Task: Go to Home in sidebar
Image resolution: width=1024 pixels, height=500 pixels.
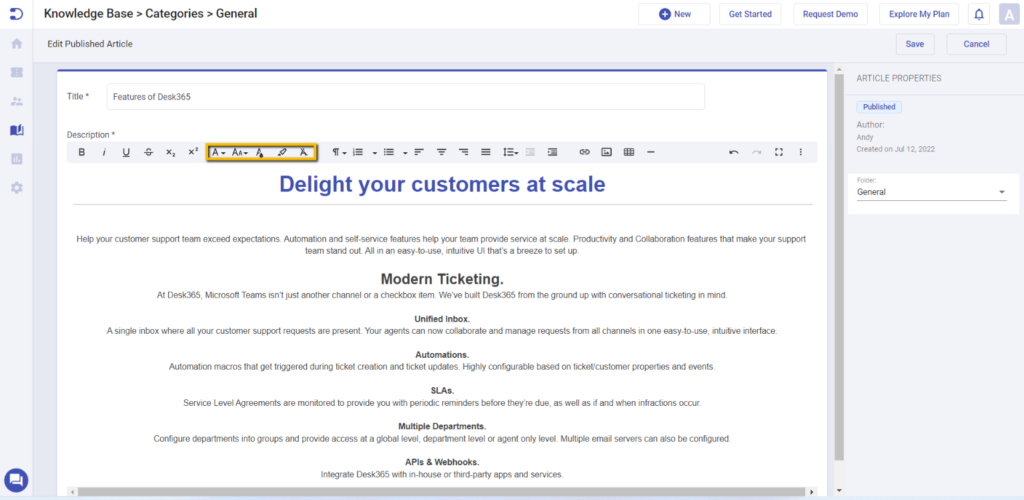Action: [x=16, y=44]
